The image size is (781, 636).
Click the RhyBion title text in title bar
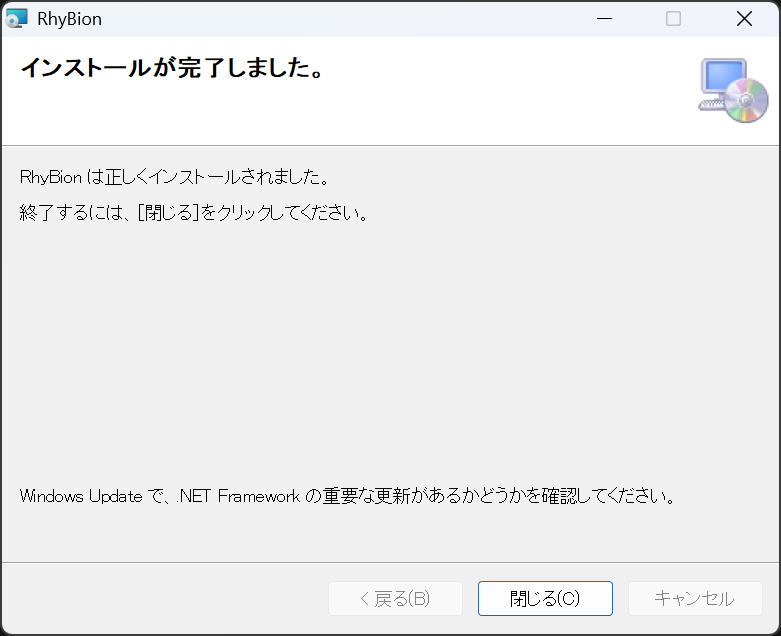69,19
